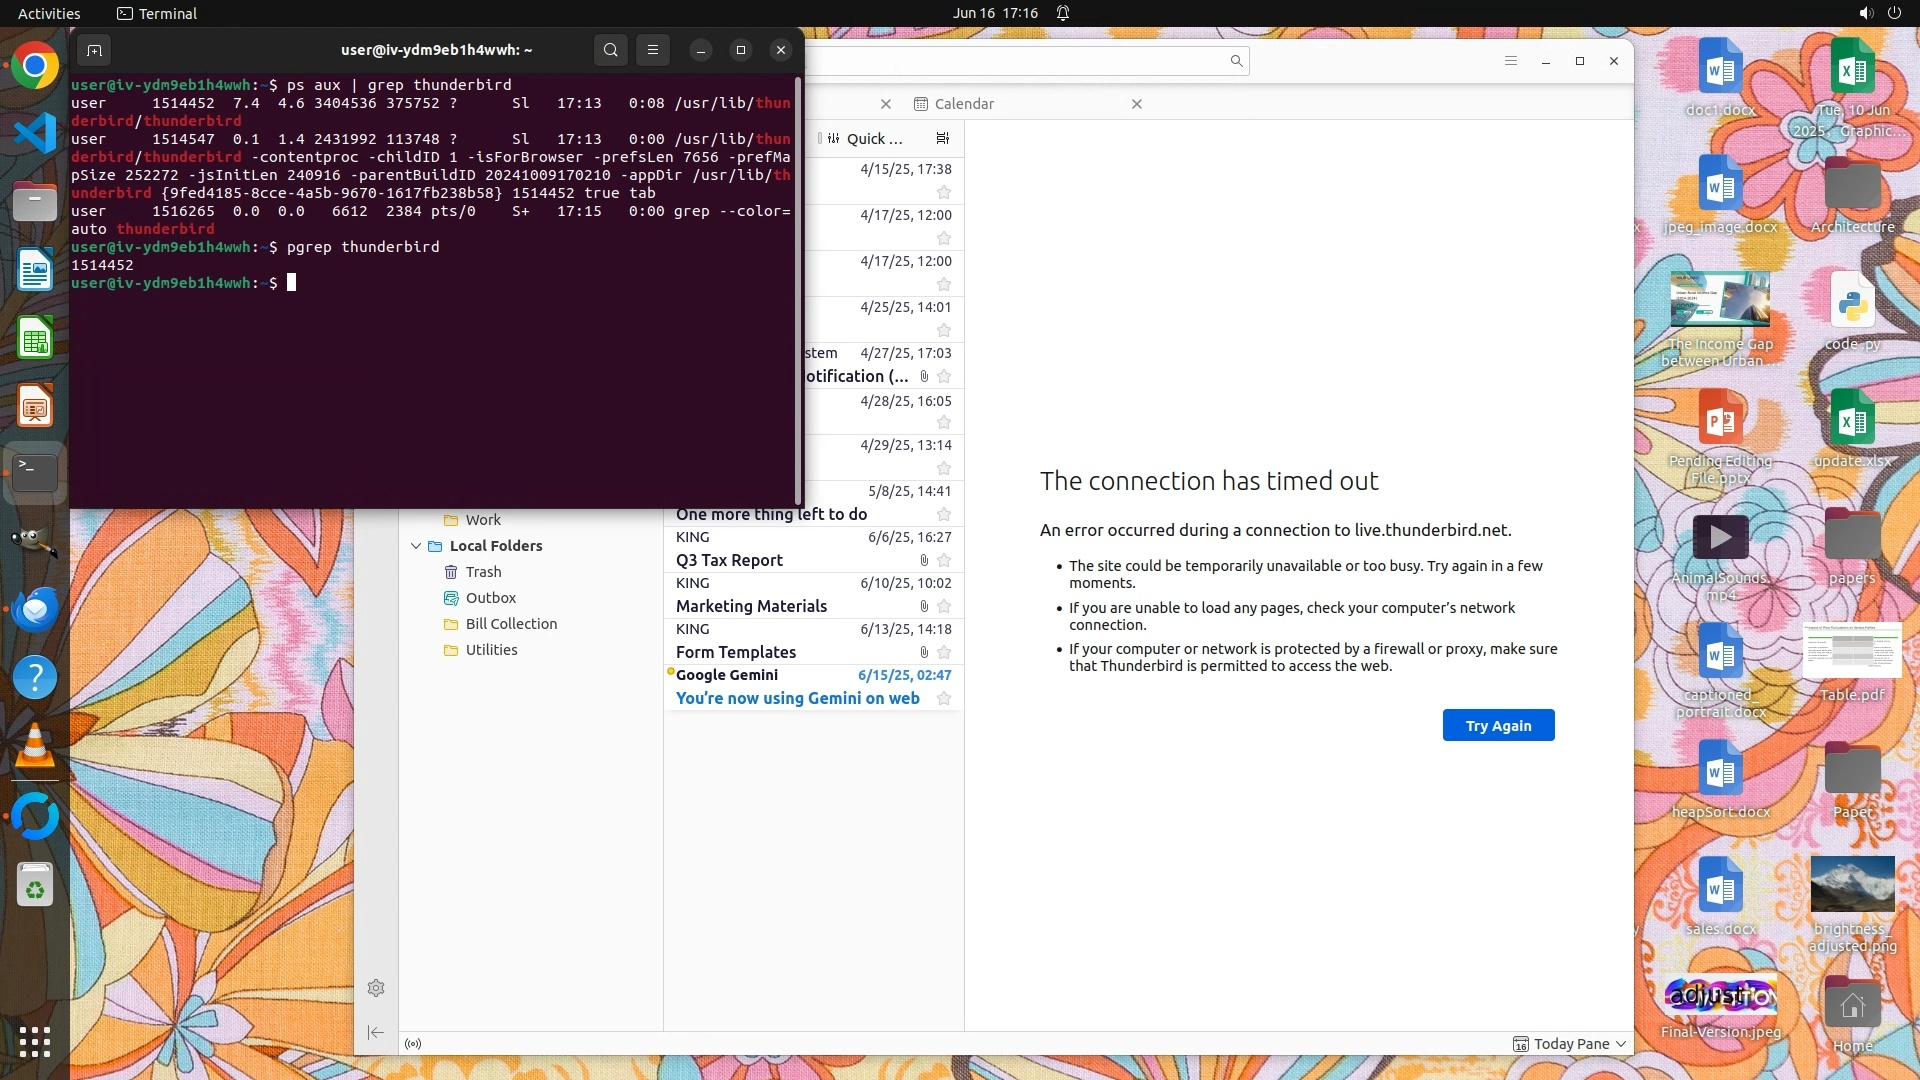Image resolution: width=1920 pixels, height=1080 pixels.
Task: Star the Form Templates message
Action: pos(944,653)
